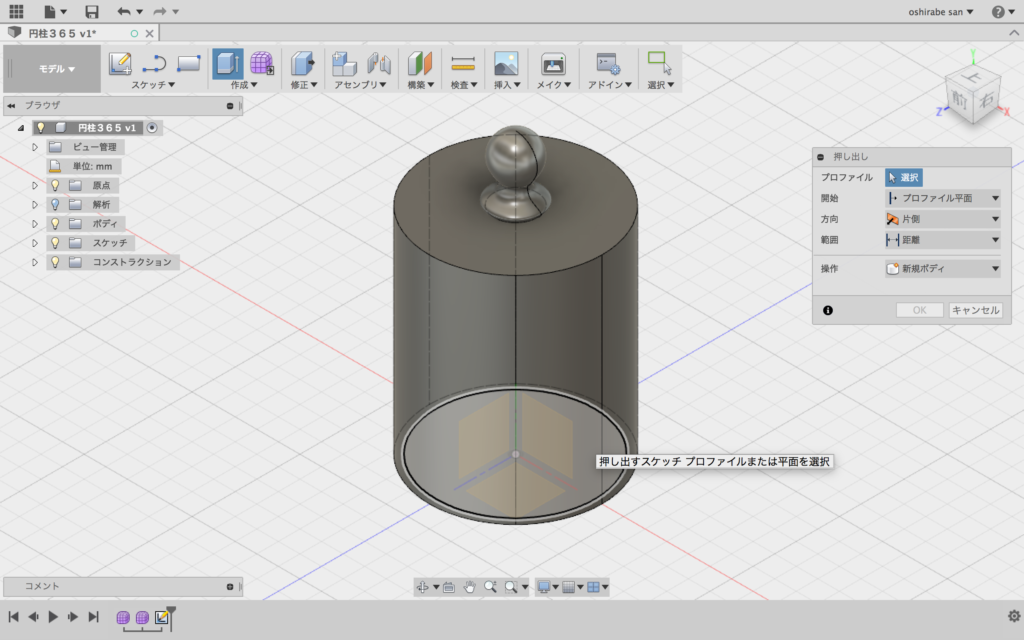Click the 3D print icon above メイク

(553, 63)
